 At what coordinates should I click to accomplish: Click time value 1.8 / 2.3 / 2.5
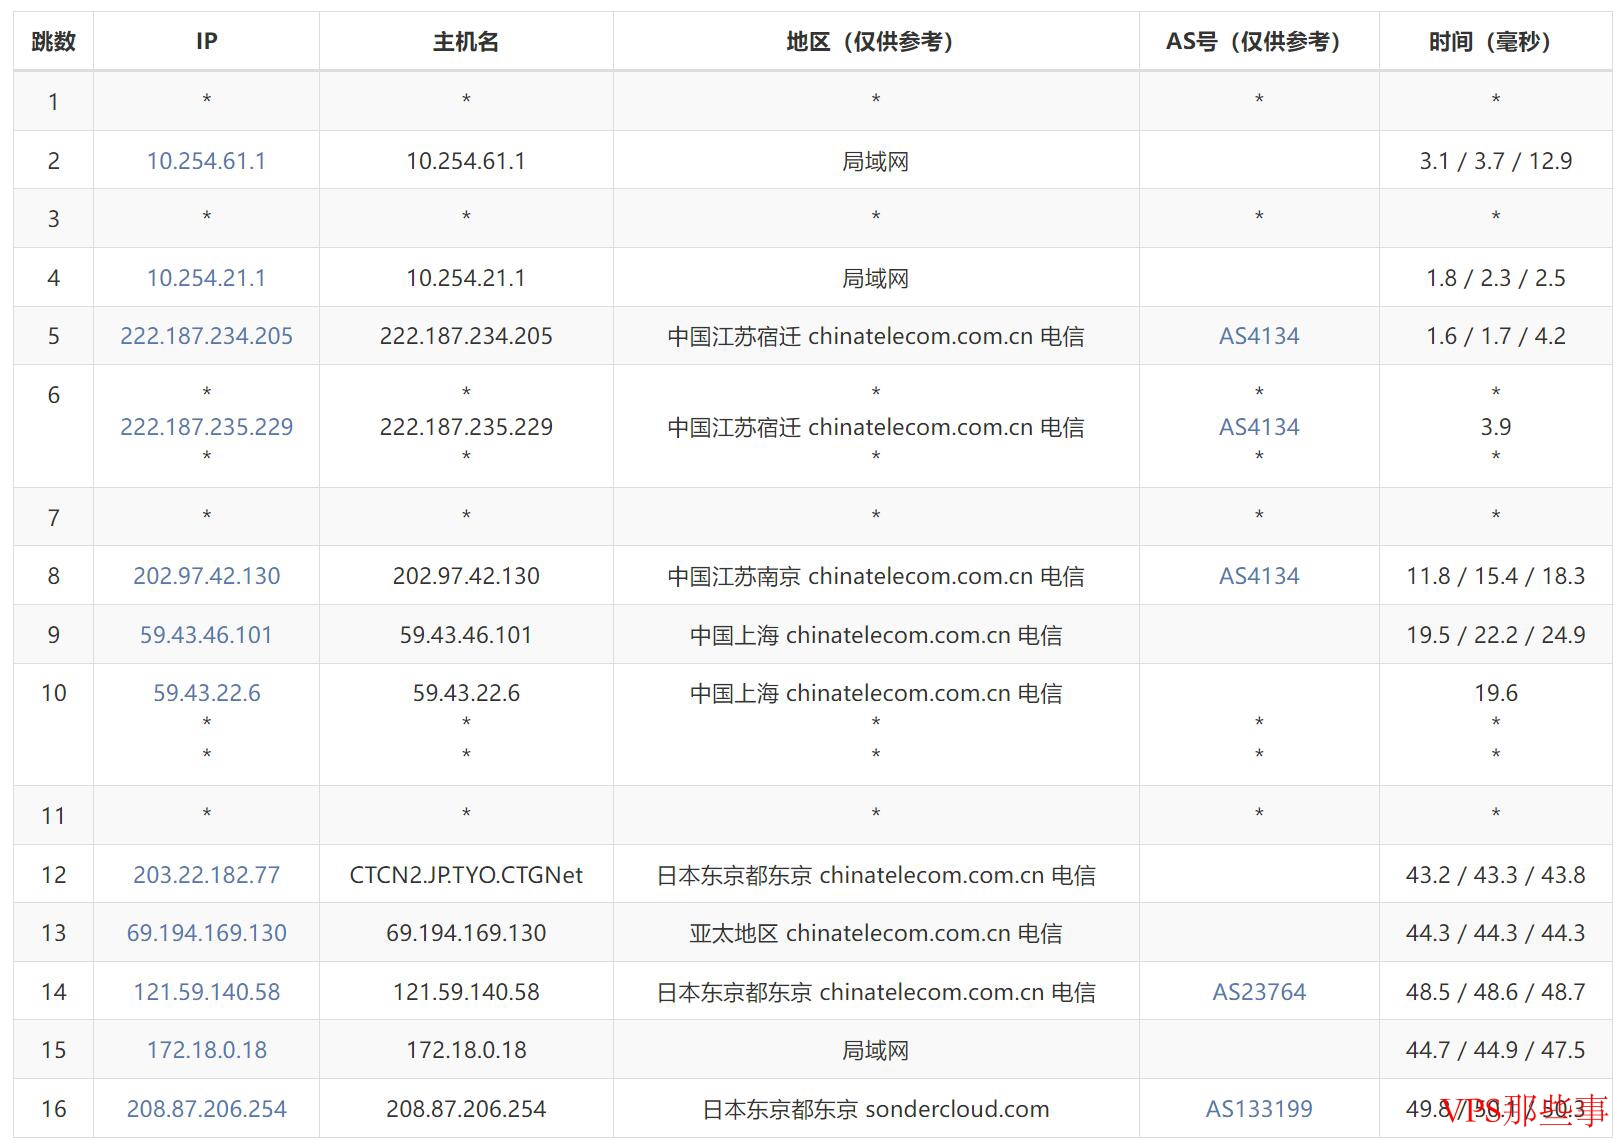pos(1496,278)
